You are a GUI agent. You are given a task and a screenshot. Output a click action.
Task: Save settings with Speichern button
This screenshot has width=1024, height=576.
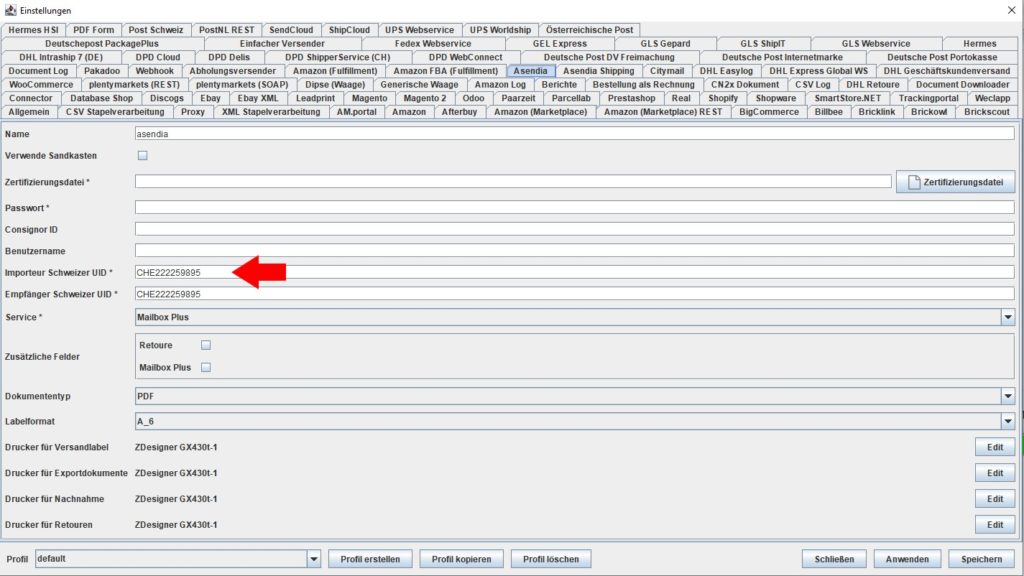pos(981,559)
